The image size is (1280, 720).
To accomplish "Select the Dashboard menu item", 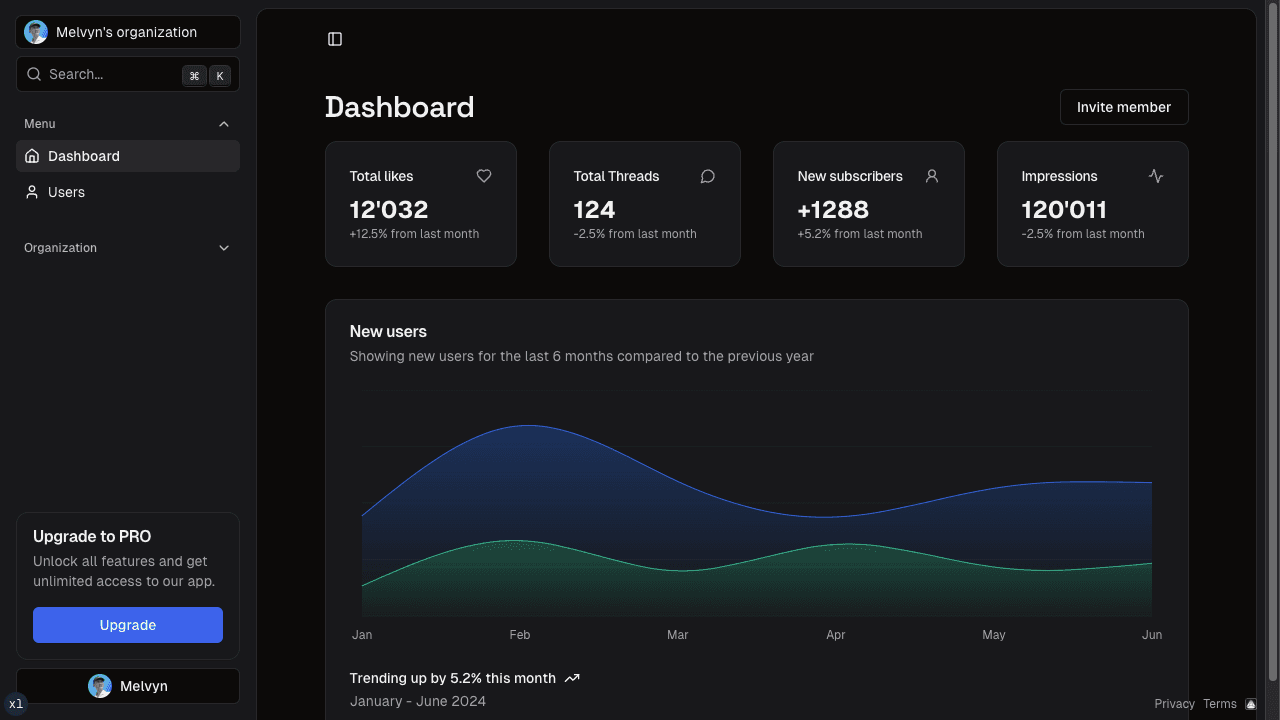I will [x=84, y=156].
